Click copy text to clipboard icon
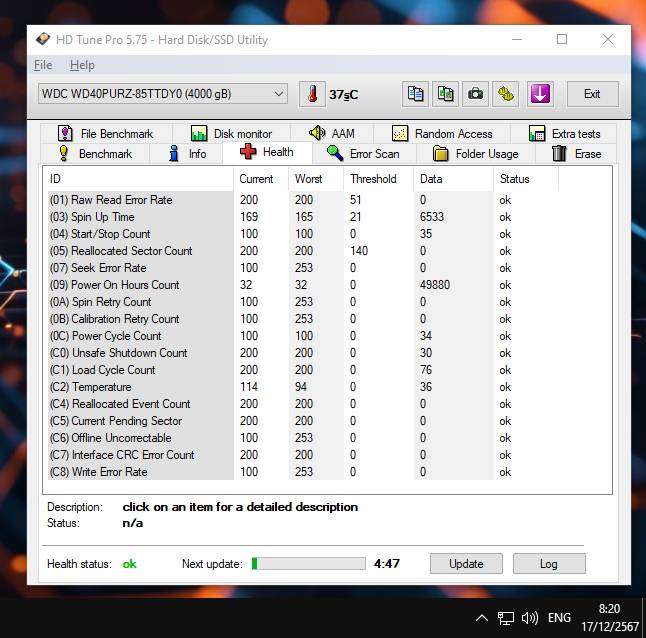 point(415,94)
